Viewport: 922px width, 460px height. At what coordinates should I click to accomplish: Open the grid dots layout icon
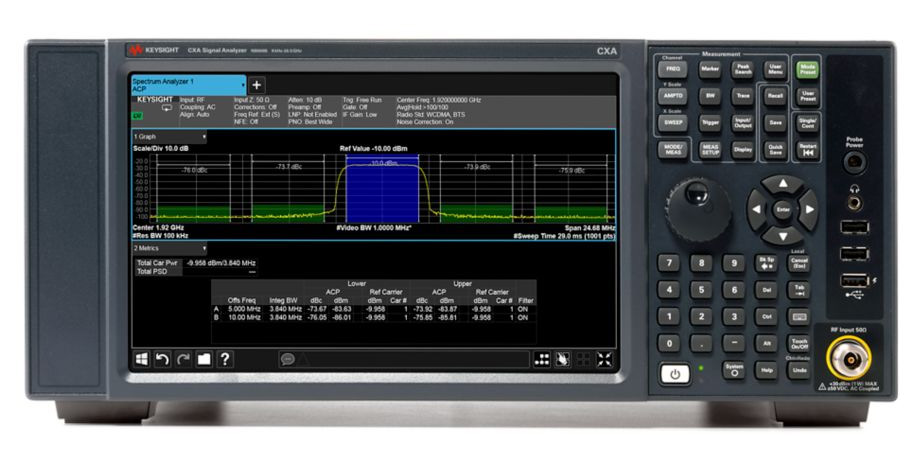(x=542, y=359)
